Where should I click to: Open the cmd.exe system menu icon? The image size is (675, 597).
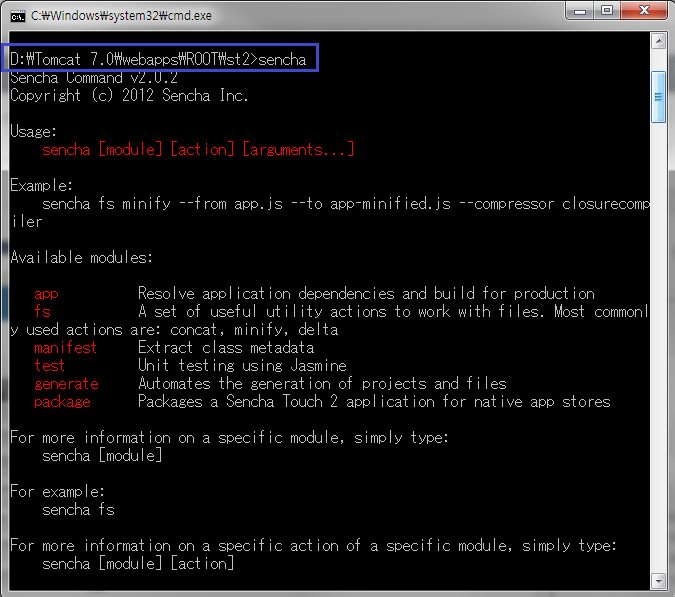click(x=18, y=16)
